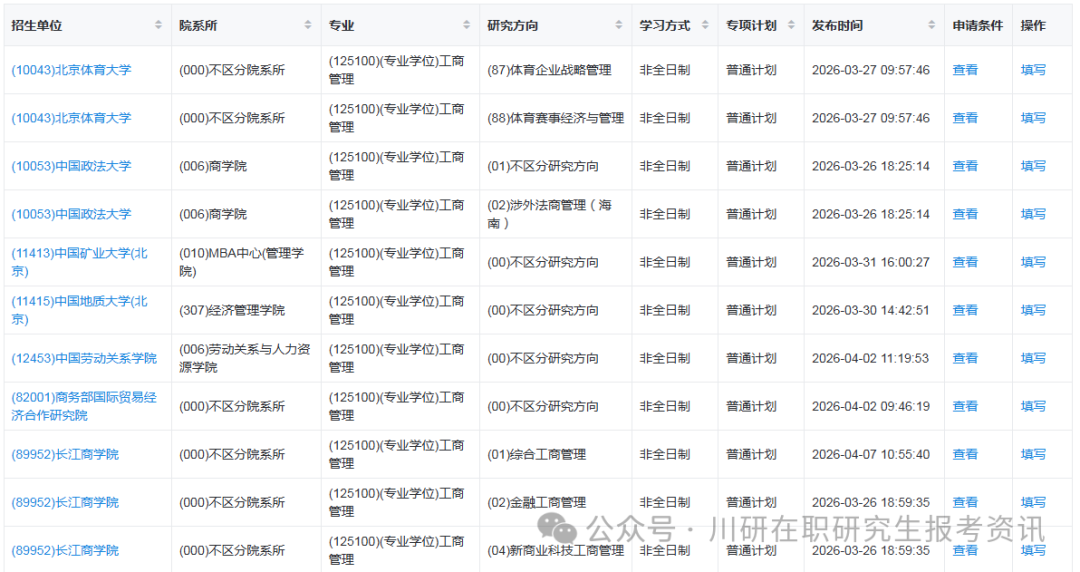
Task: Sort by the 招生单位 column arrows
Action: pos(158,25)
